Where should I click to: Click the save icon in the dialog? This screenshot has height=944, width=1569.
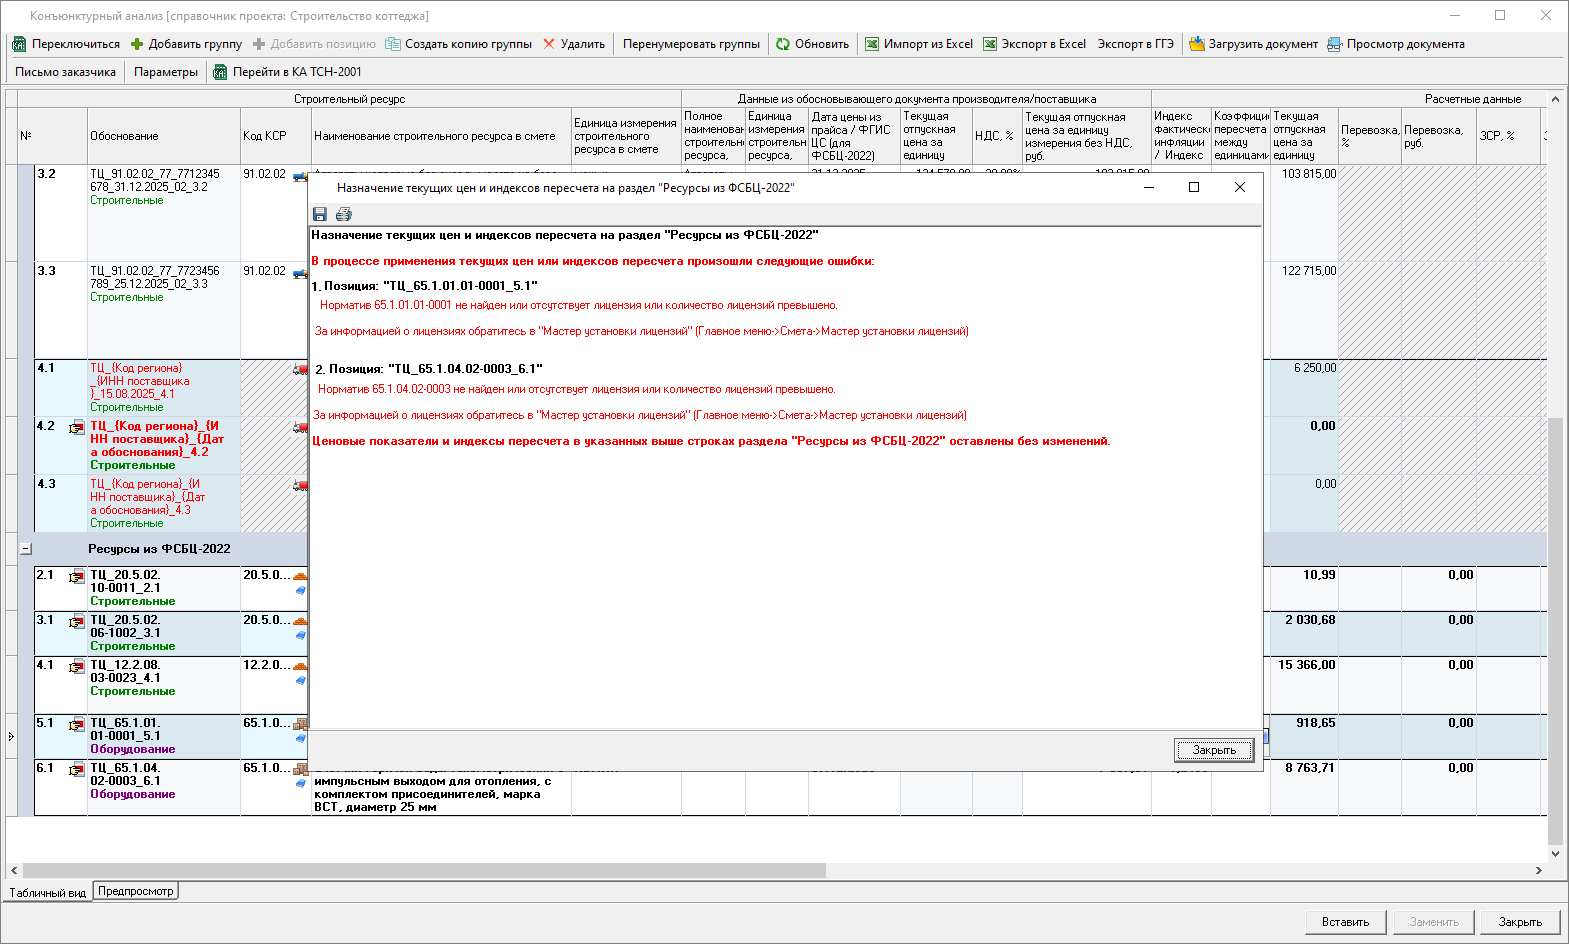(x=320, y=214)
